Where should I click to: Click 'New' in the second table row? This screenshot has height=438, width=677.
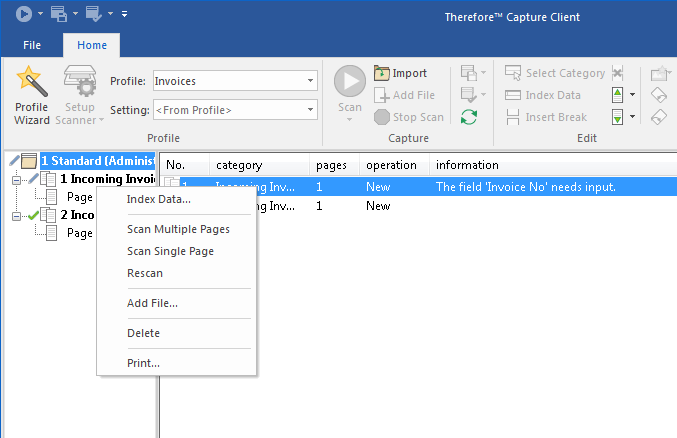378,206
